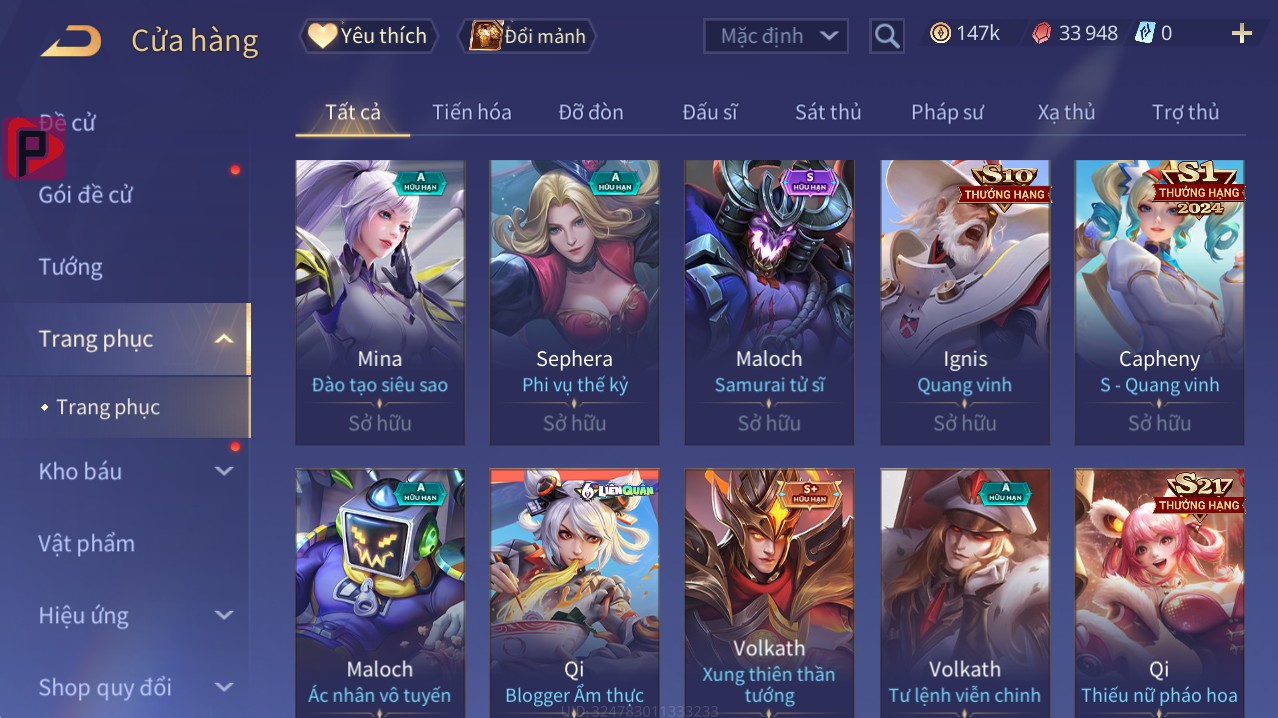This screenshot has width=1278, height=718.
Task: Switch to the Sát thủ tab
Action: [828, 112]
